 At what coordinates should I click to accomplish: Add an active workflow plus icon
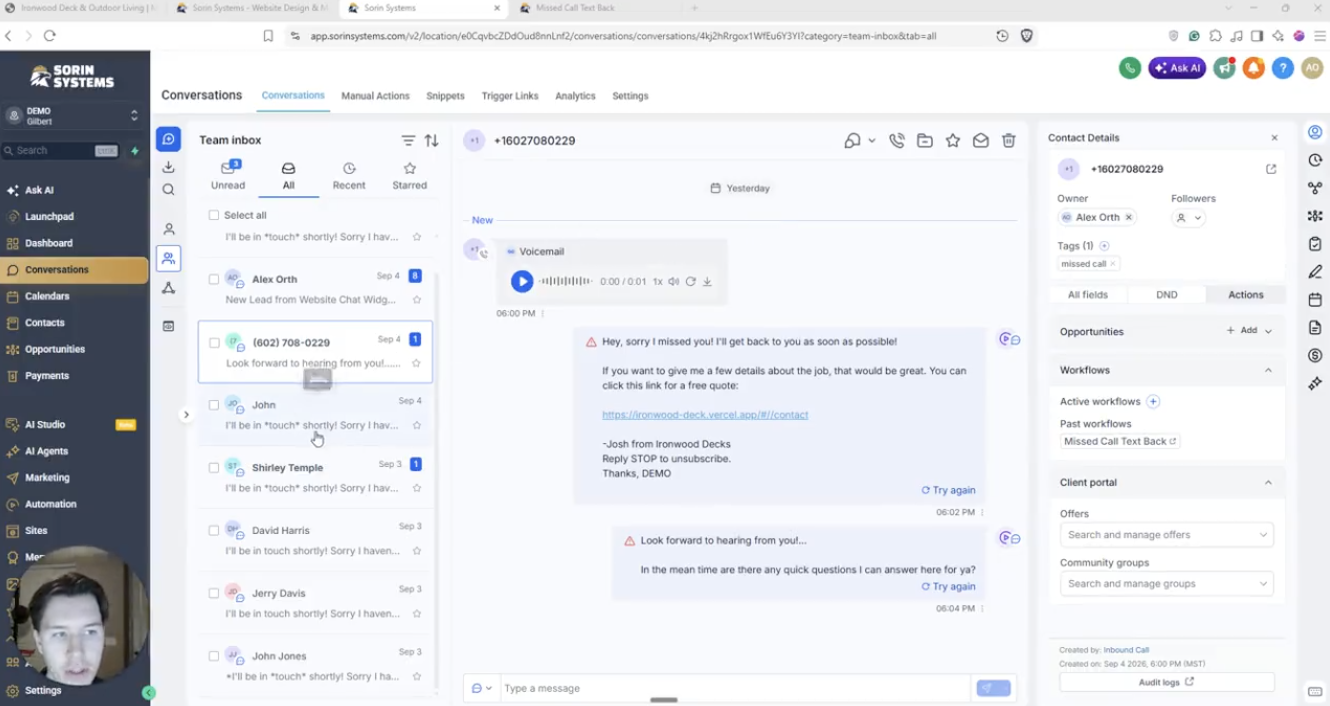click(1153, 402)
